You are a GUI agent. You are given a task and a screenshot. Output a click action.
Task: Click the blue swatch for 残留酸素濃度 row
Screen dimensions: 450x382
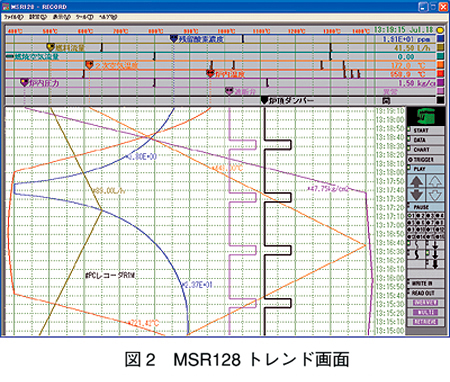tap(440, 39)
